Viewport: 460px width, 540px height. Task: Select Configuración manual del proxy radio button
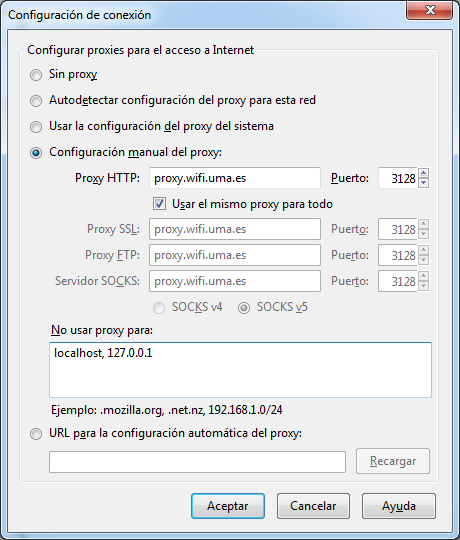pyautogui.click(x=36, y=153)
